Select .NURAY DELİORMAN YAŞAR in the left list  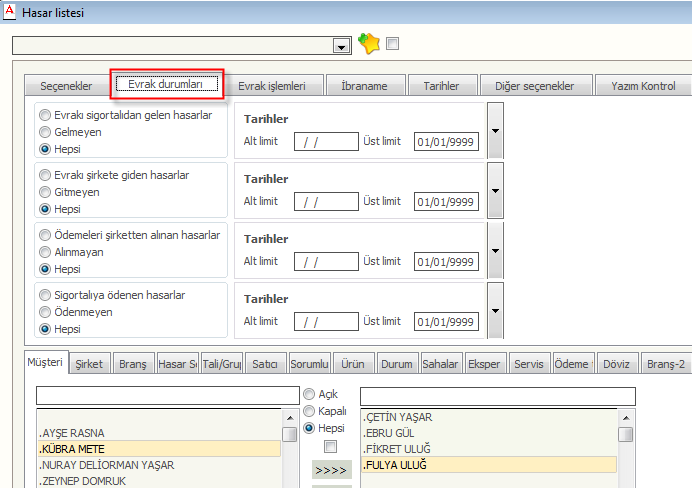[x=105, y=465]
